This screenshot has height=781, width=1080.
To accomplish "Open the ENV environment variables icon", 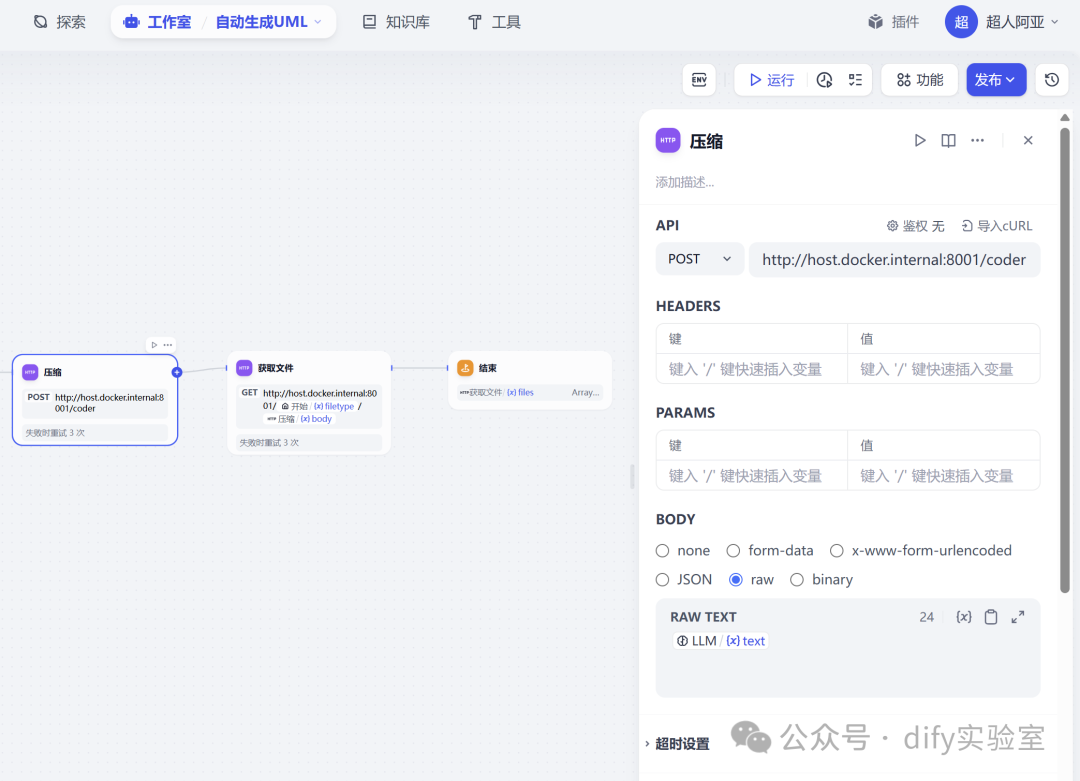I will [699, 80].
